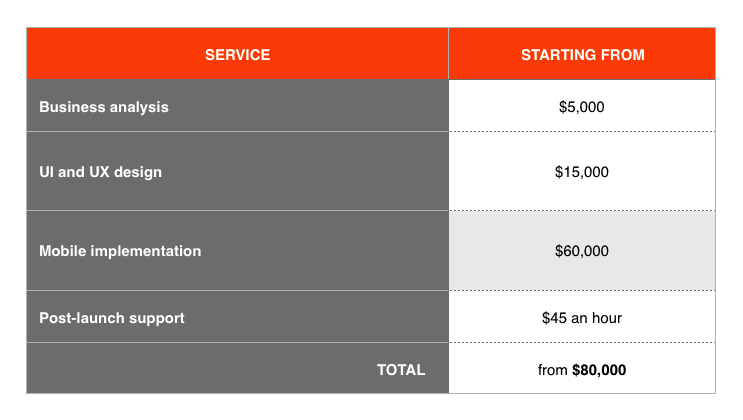743x420 pixels.
Task: Click the word 'support' in fourth row
Action: point(157,319)
